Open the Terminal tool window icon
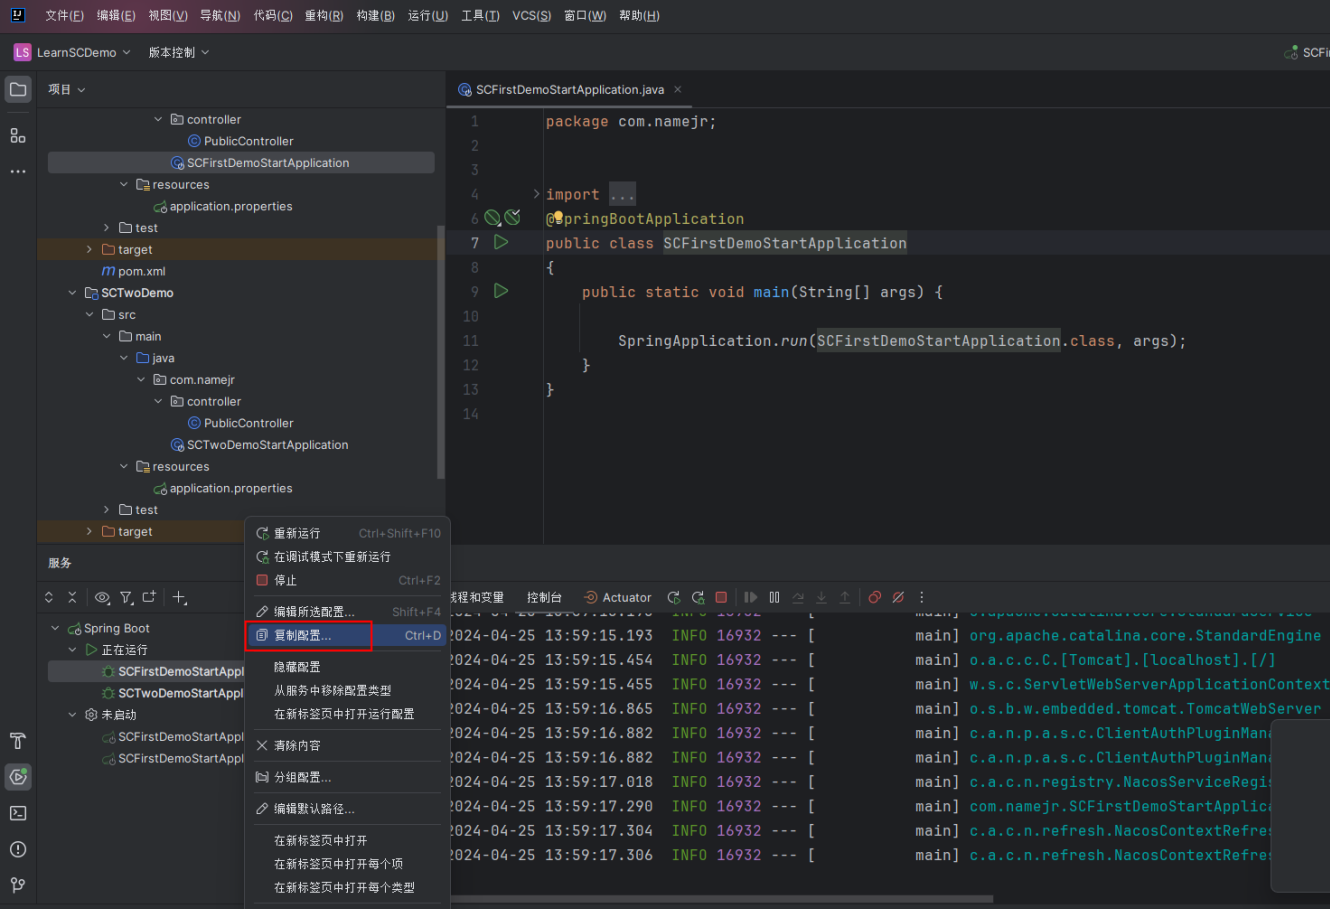1330x909 pixels. (18, 813)
